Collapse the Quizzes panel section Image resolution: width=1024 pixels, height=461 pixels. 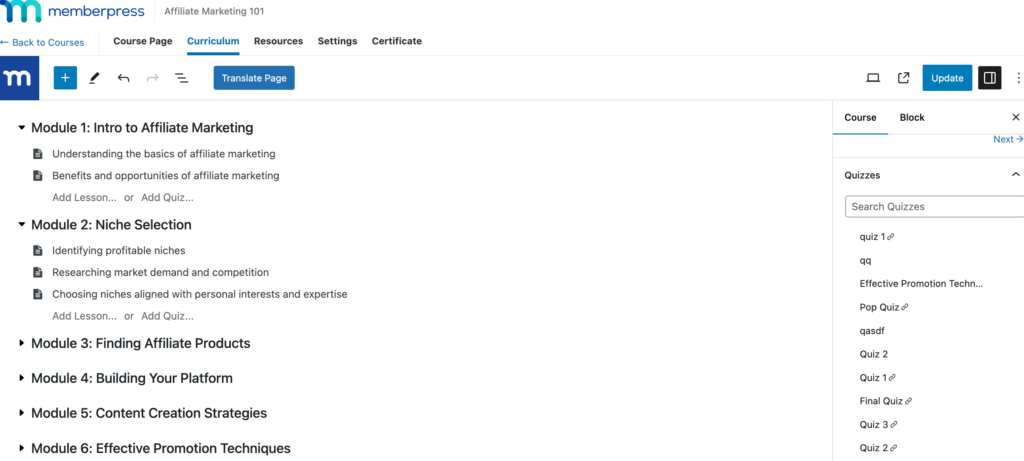coord(1015,175)
